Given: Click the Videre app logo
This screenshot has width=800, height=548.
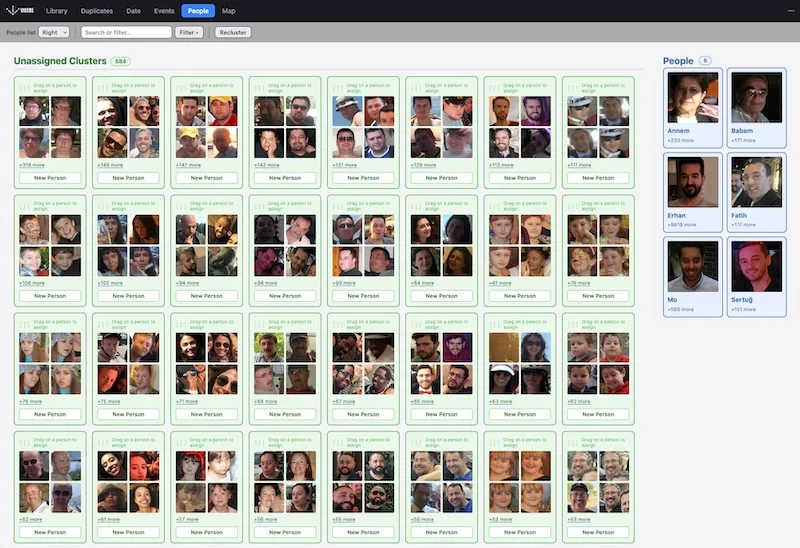Looking at the screenshot, I should (20, 10).
